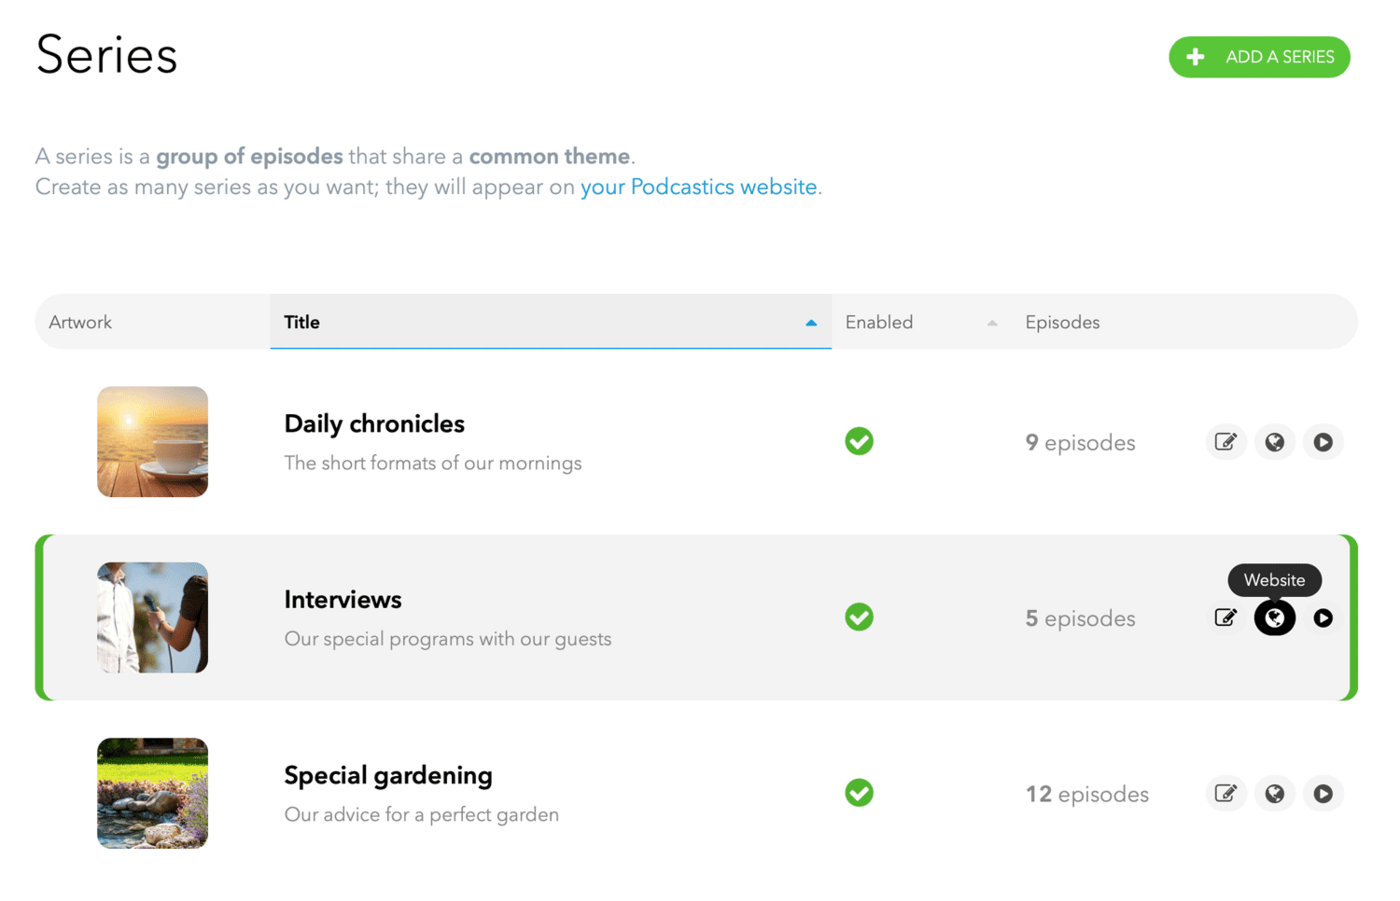
Task: Toggle enabled checkmark for Daily chronicles
Action: (859, 441)
